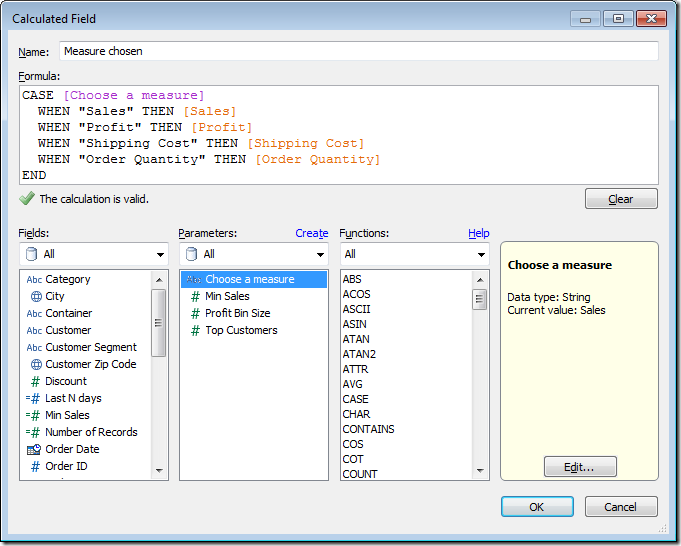This screenshot has width=681, height=546.
Task: Expand the Parameters All dropdown
Action: coord(253,254)
